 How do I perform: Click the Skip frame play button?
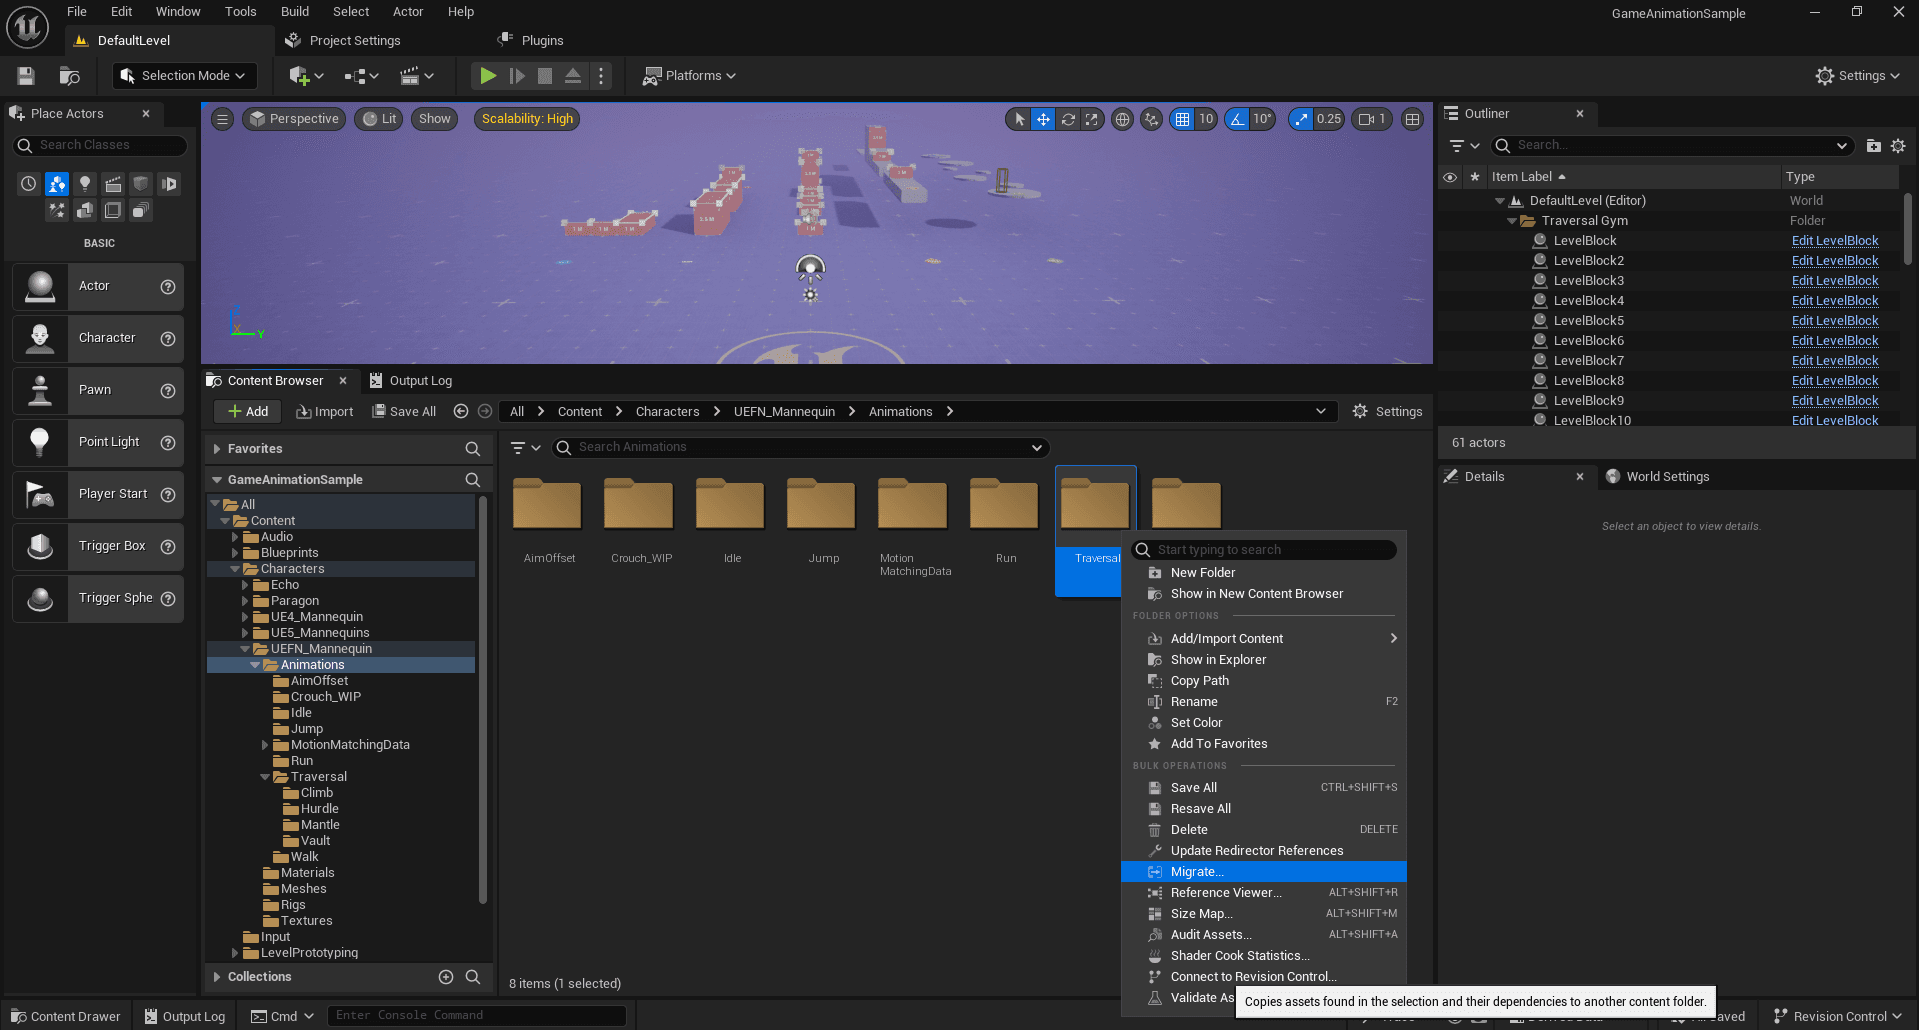tap(517, 76)
